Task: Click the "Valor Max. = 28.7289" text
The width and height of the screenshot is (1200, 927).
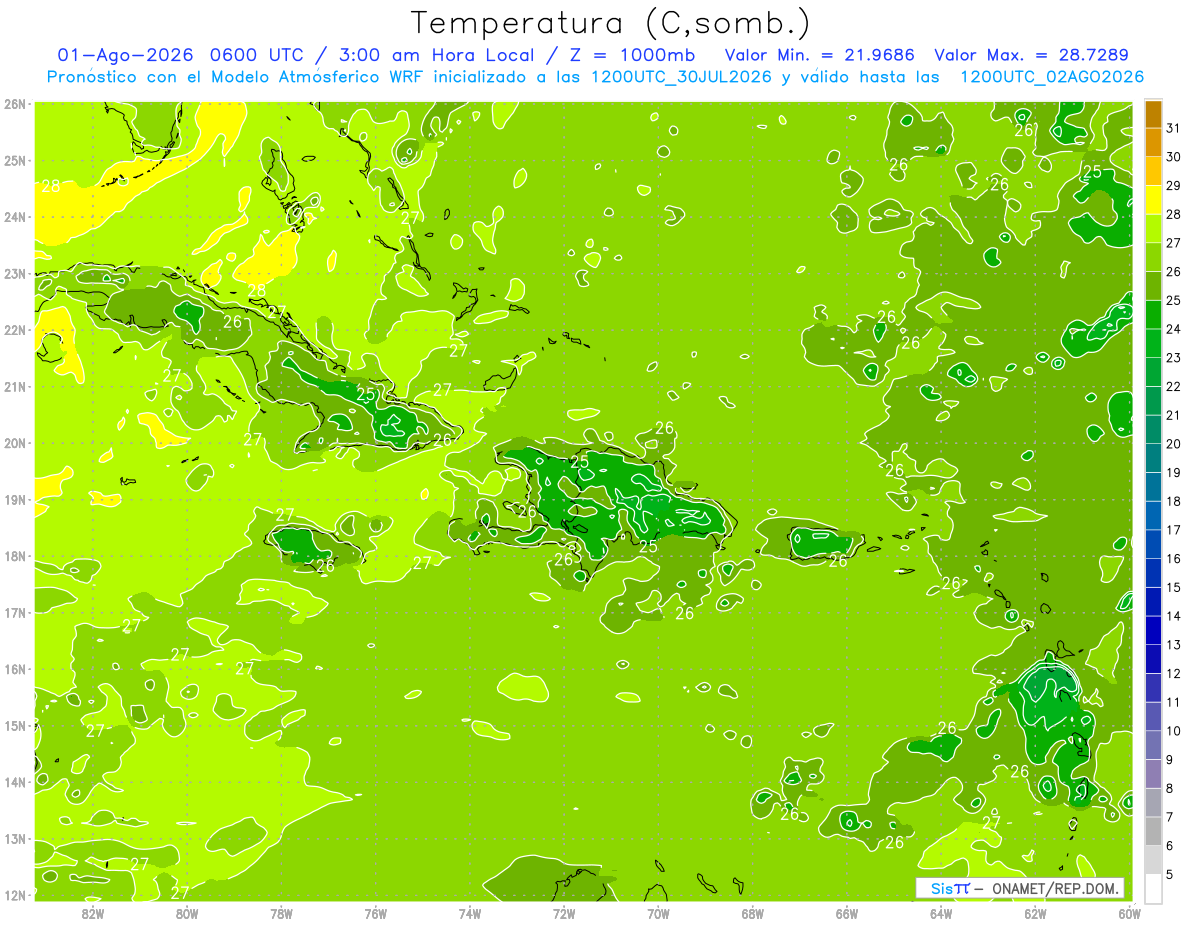Action: (1032, 55)
